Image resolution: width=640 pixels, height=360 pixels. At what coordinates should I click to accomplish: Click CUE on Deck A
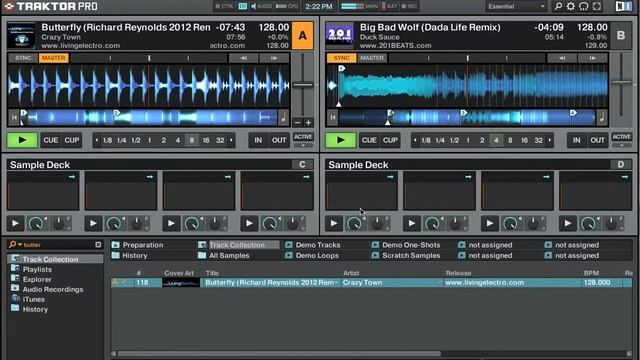point(51,140)
